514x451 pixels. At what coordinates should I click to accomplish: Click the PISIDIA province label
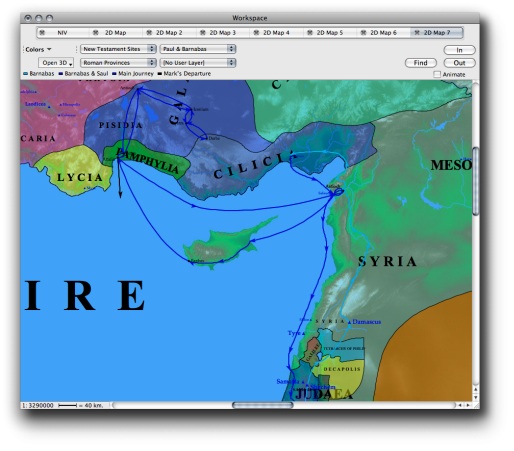(121, 125)
